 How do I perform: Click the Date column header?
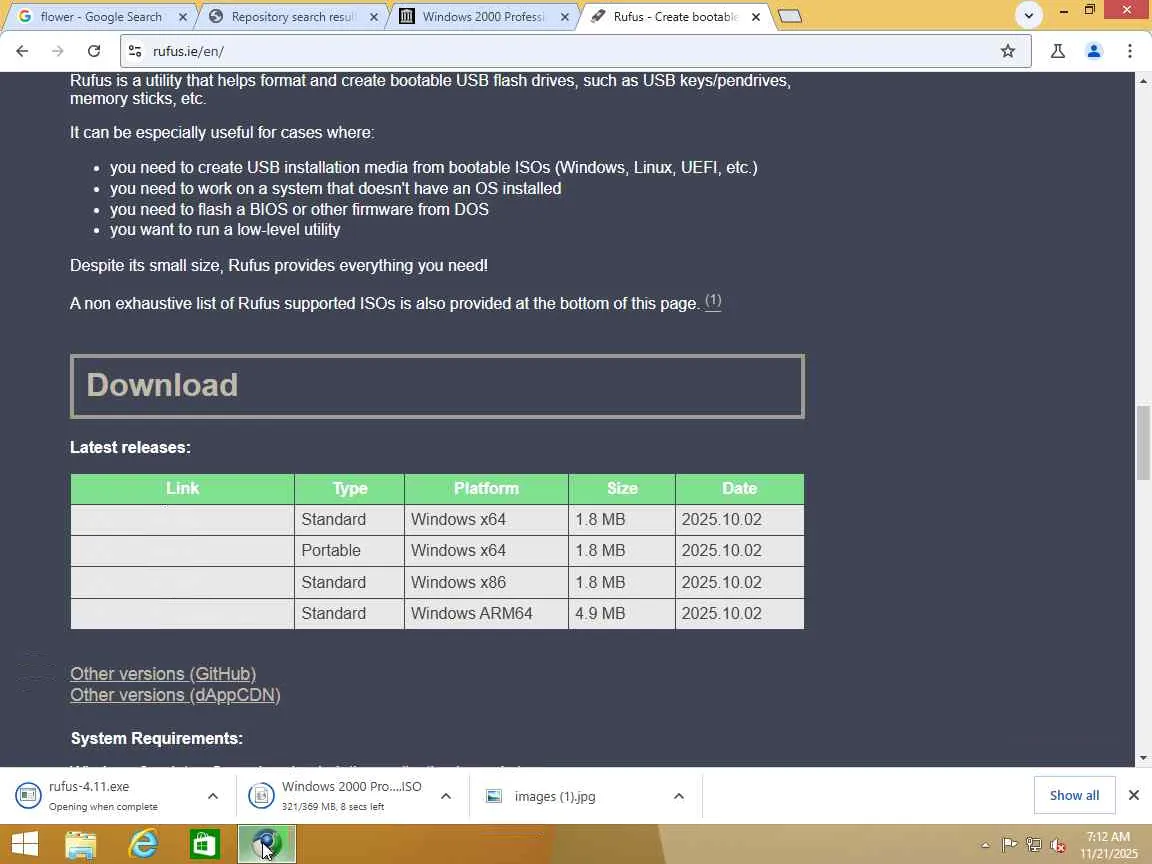click(739, 489)
